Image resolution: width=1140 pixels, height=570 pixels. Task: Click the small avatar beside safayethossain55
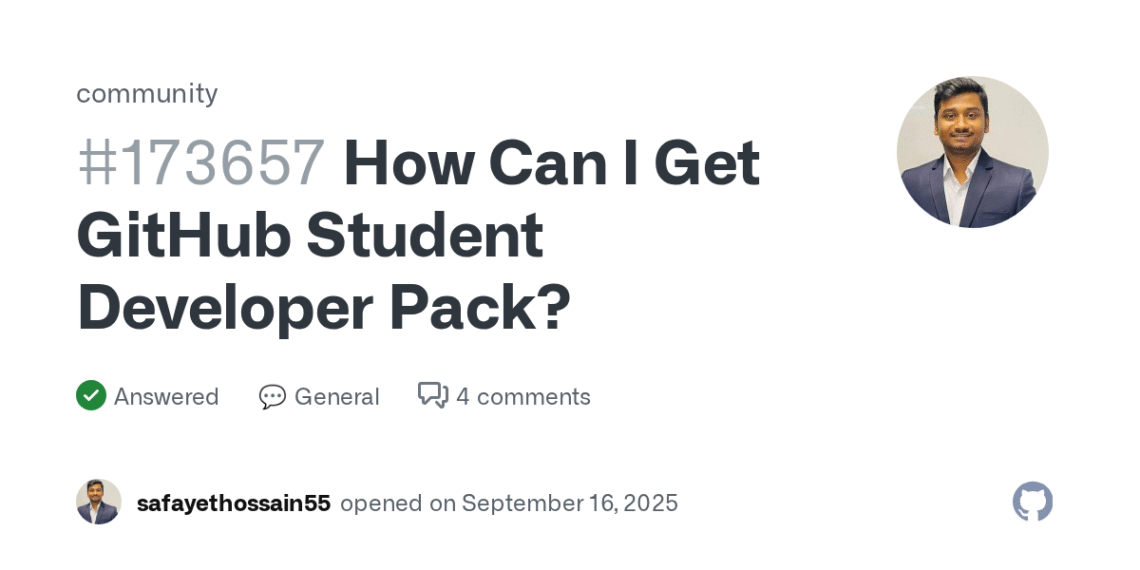(99, 502)
